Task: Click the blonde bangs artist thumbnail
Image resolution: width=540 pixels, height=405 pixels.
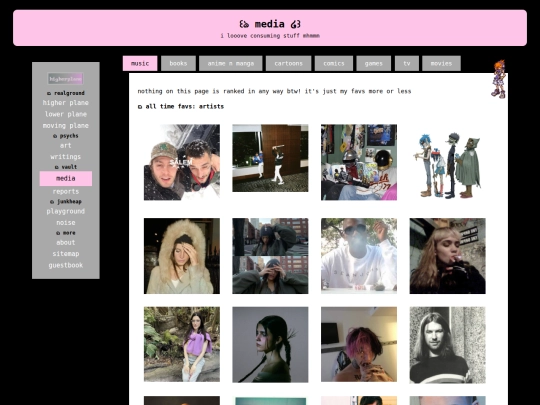Action: pyautogui.click(x=447, y=256)
